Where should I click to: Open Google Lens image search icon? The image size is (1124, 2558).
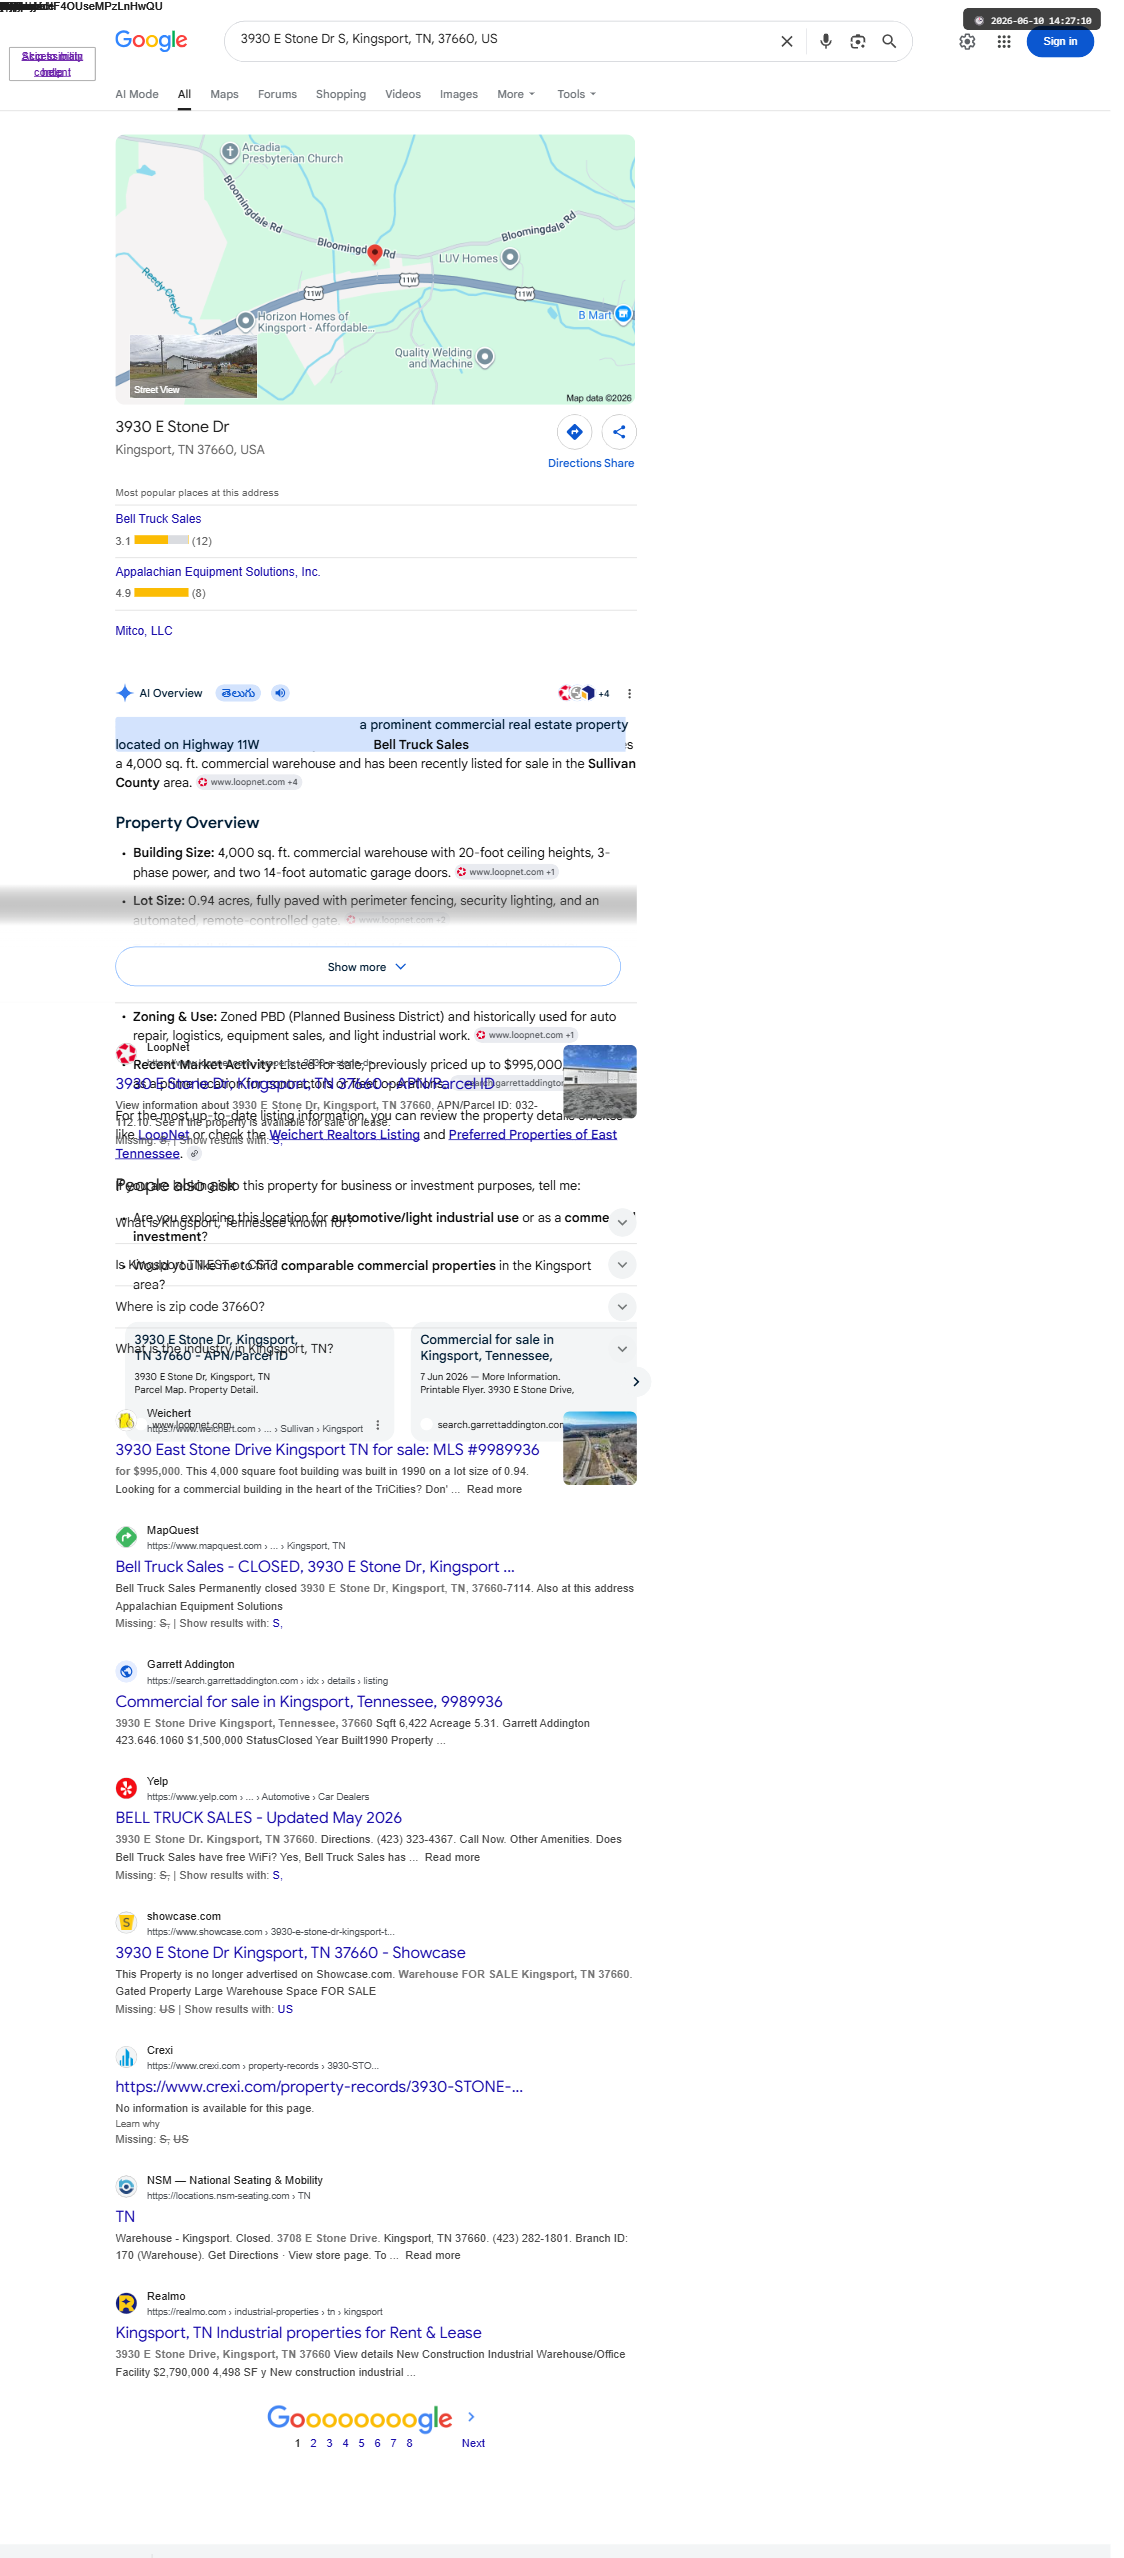click(x=857, y=42)
